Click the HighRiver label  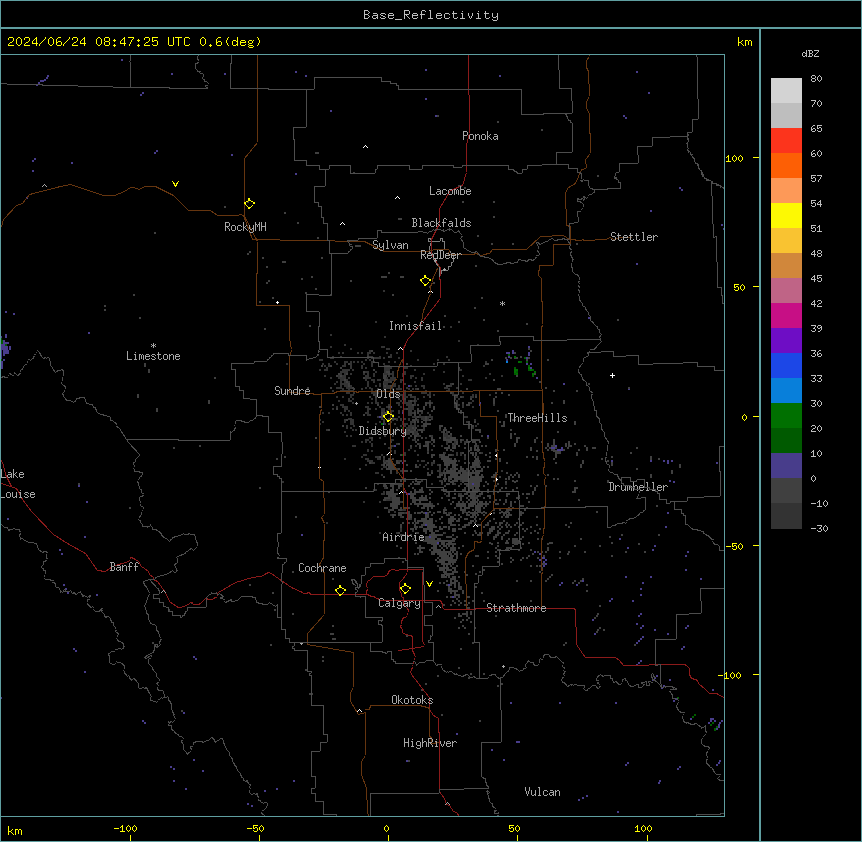point(430,743)
